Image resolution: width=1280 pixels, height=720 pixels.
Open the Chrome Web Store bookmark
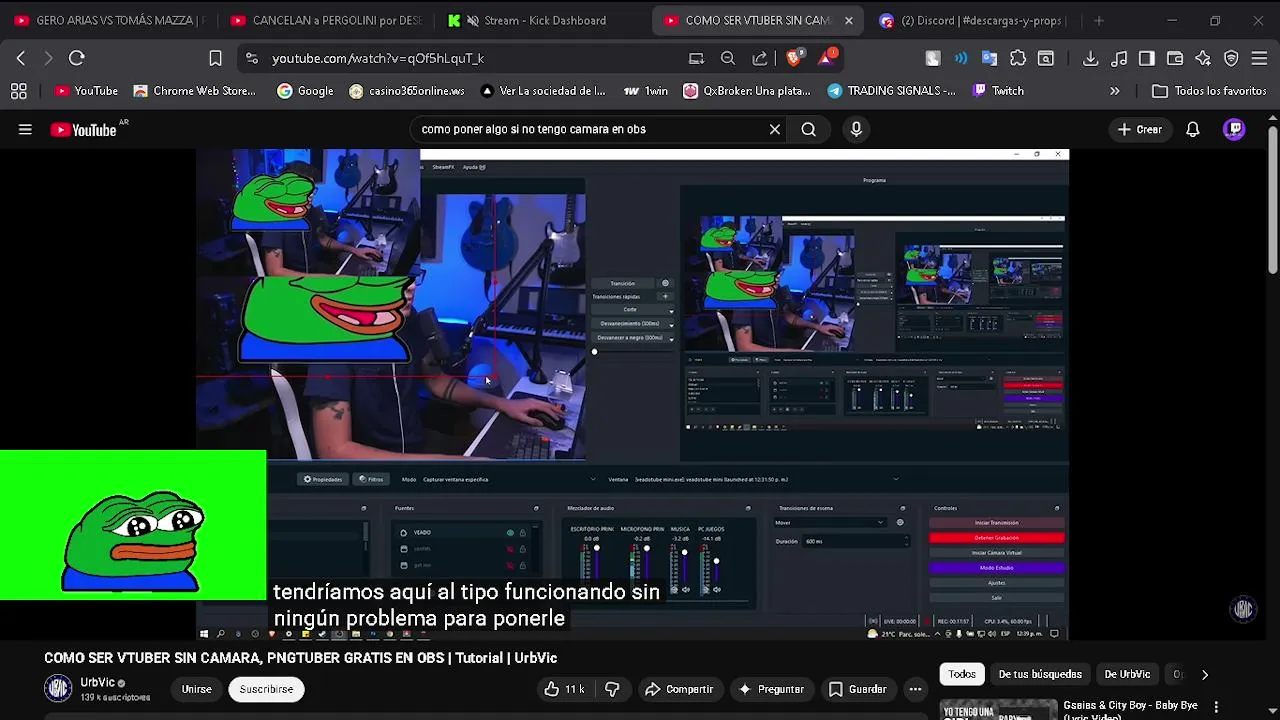195,91
